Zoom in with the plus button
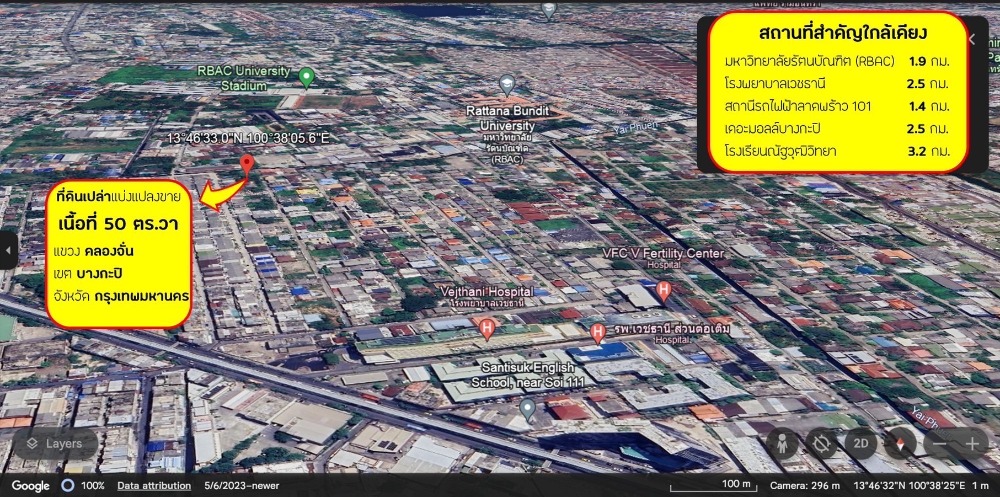 tap(973, 444)
